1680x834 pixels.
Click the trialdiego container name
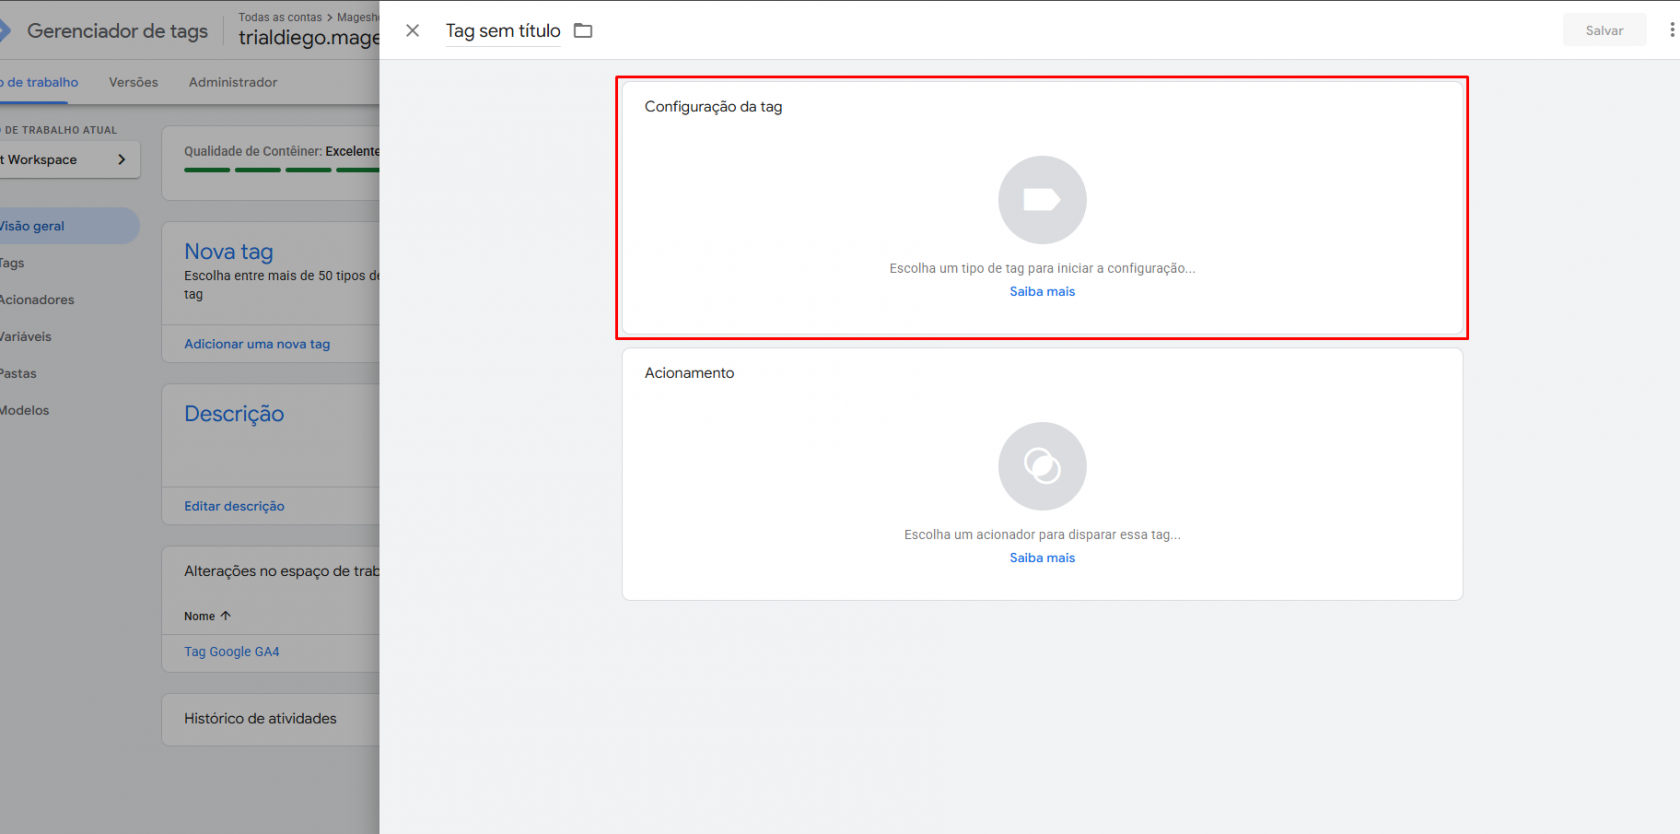coord(309,38)
